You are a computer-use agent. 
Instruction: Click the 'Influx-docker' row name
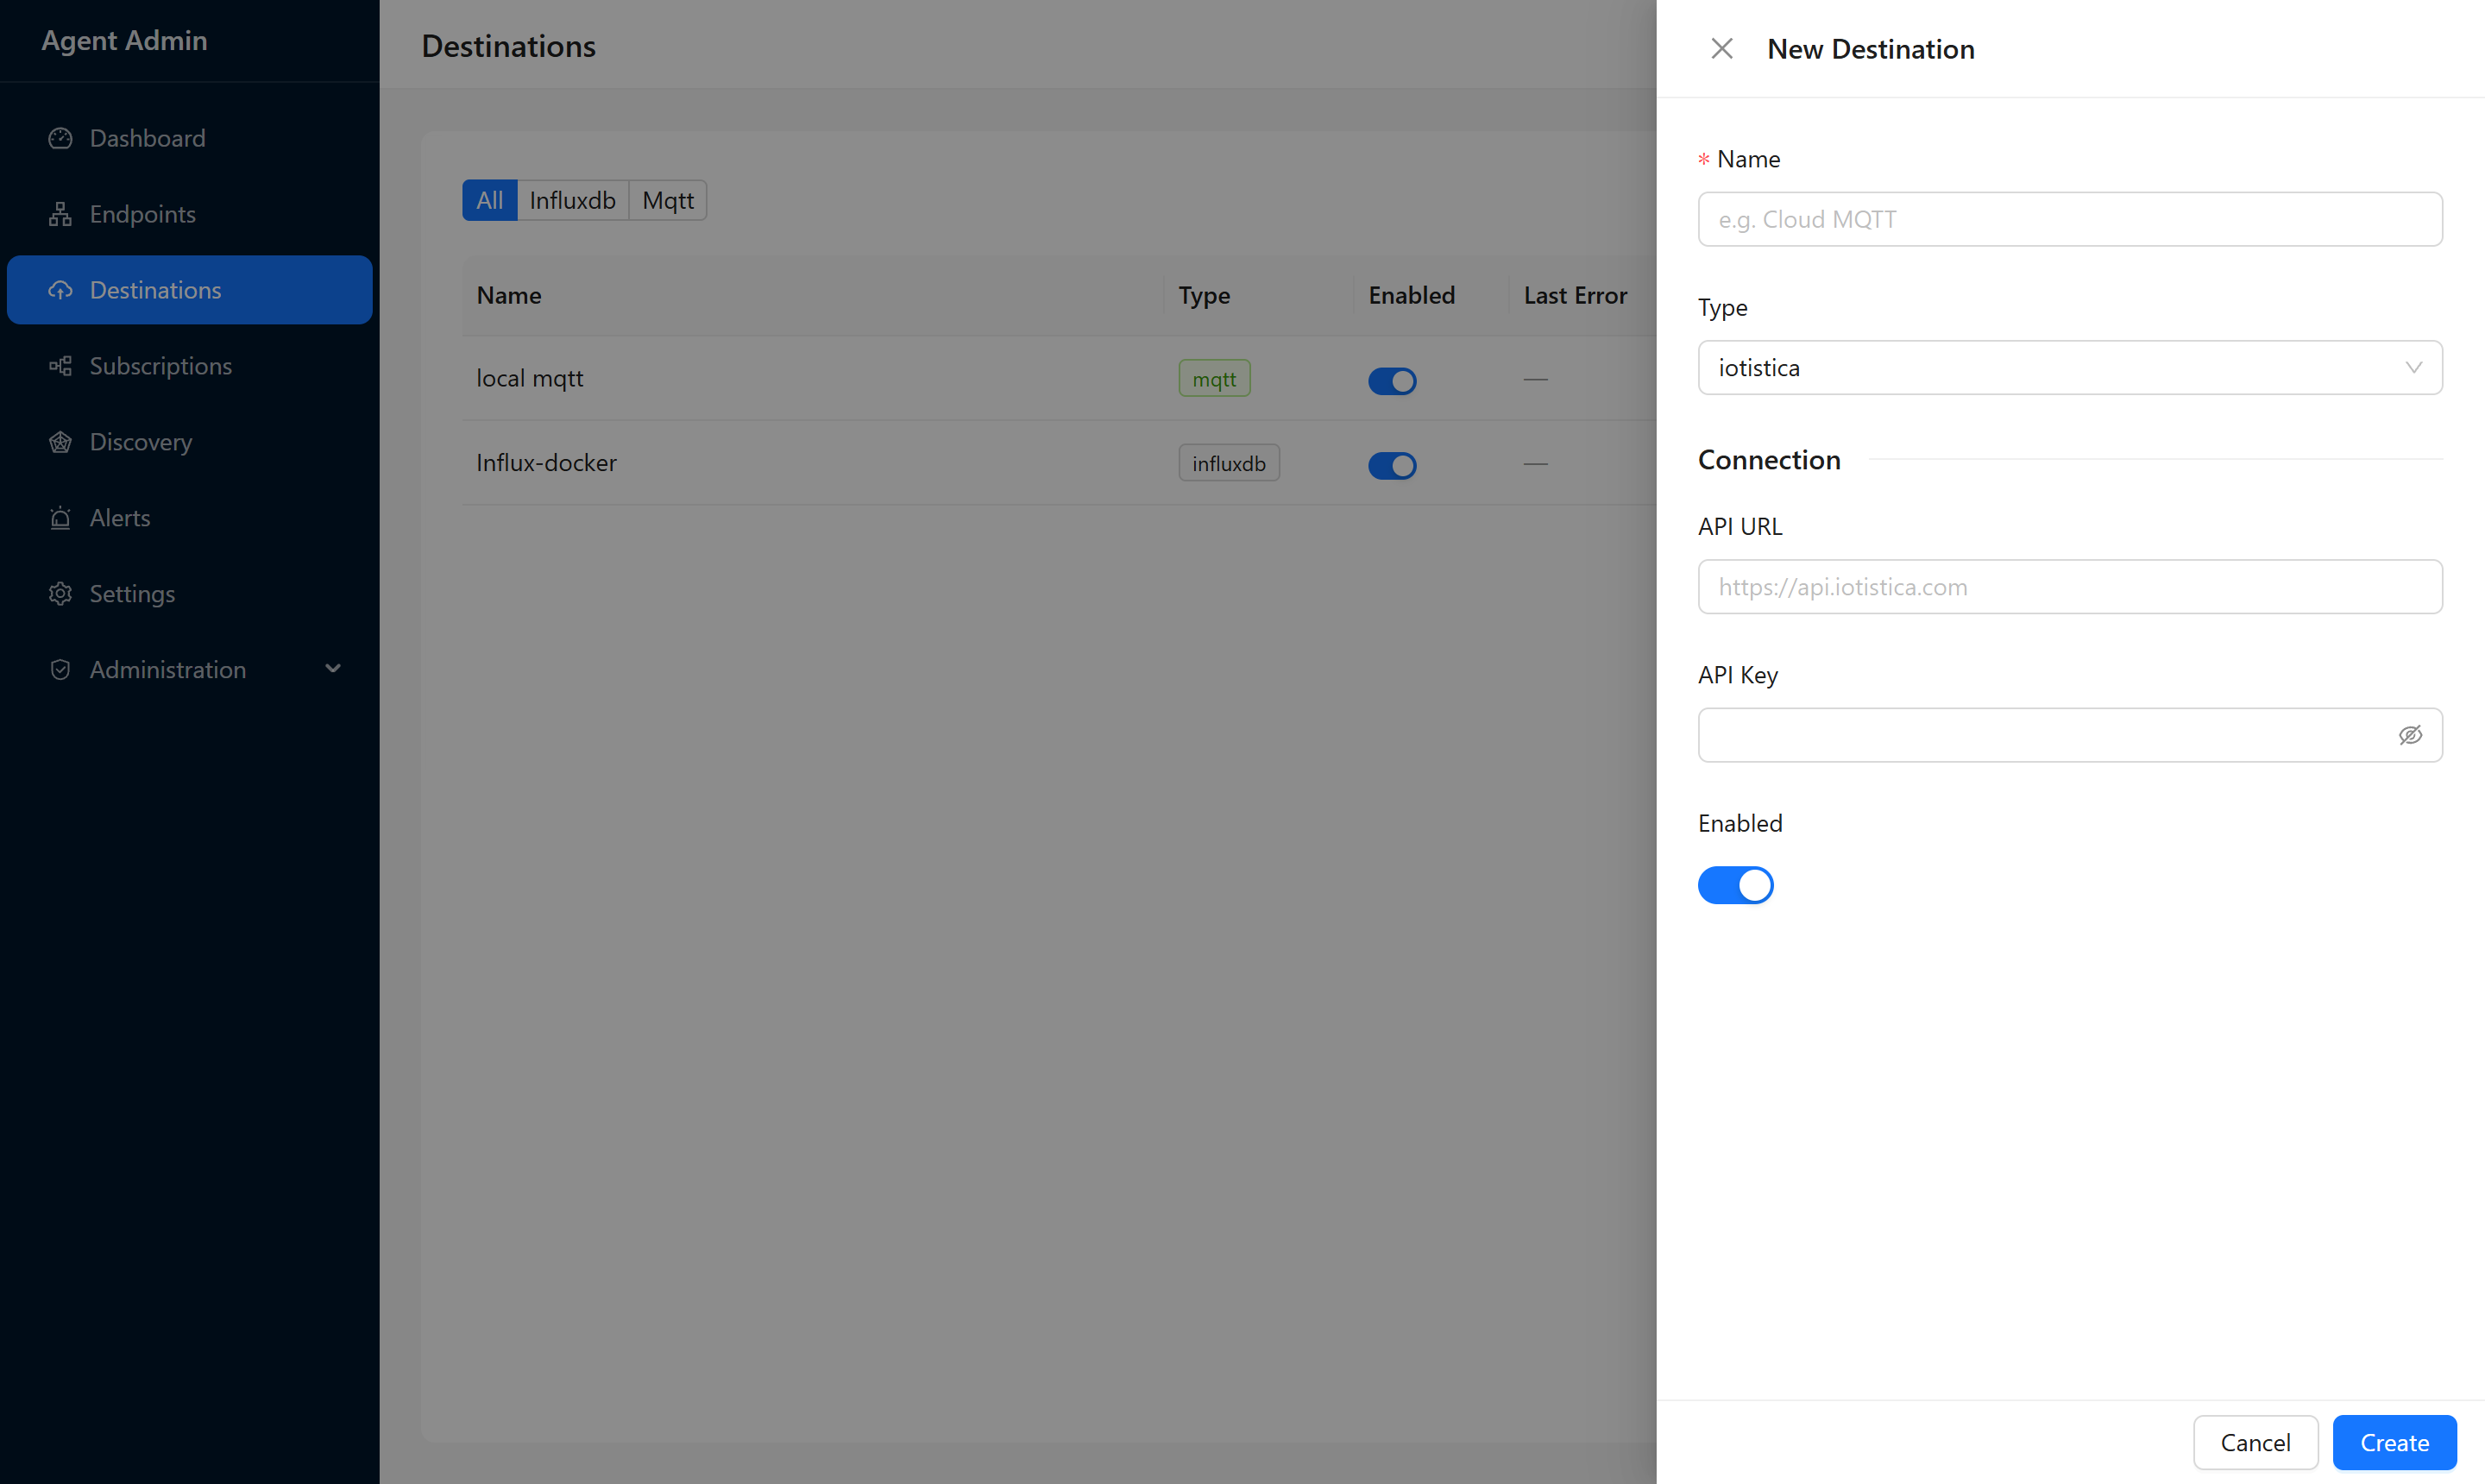[x=547, y=463]
